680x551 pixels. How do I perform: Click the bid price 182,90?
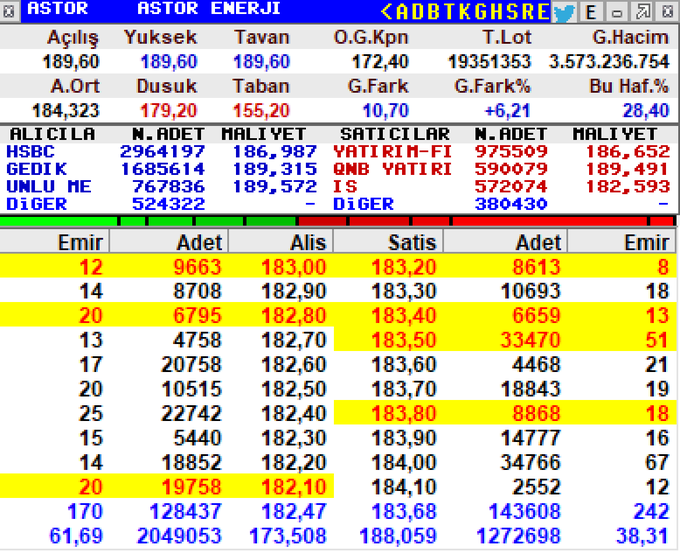[x=294, y=291]
